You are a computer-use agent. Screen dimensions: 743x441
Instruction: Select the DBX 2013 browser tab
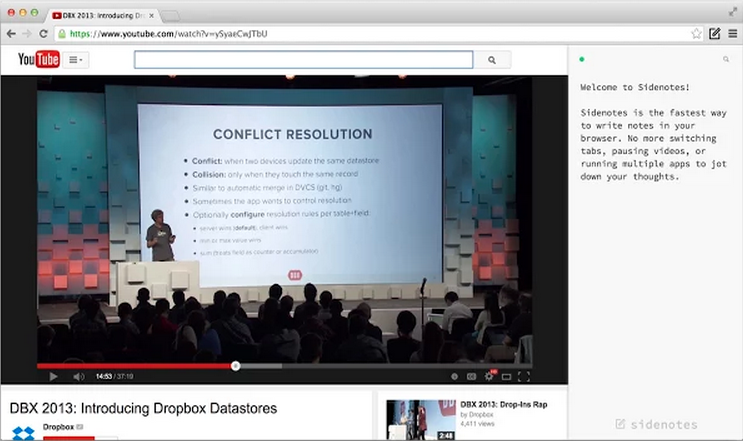(103, 16)
